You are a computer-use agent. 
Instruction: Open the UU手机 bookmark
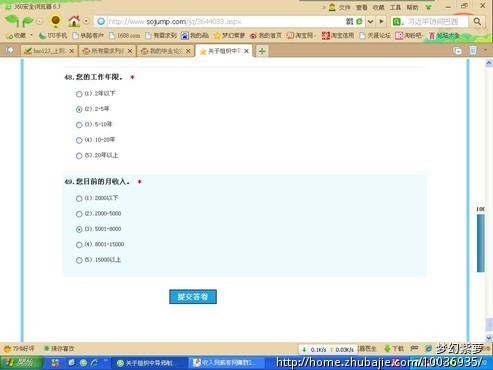tap(53, 35)
